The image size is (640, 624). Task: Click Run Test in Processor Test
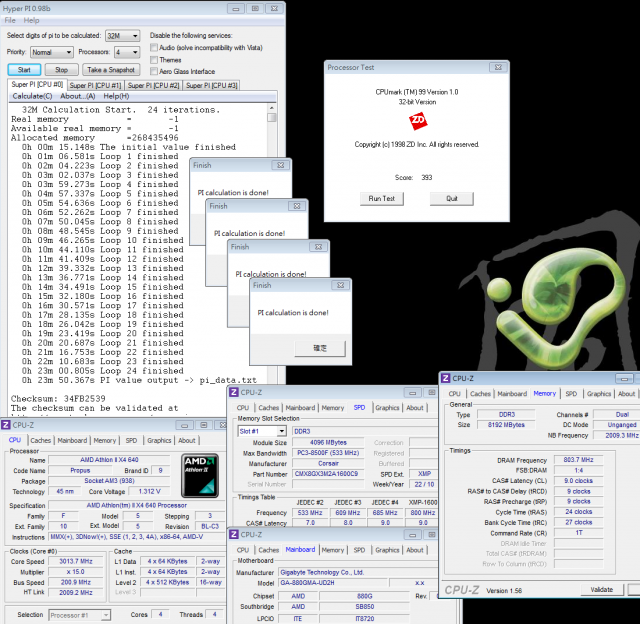coord(382,199)
